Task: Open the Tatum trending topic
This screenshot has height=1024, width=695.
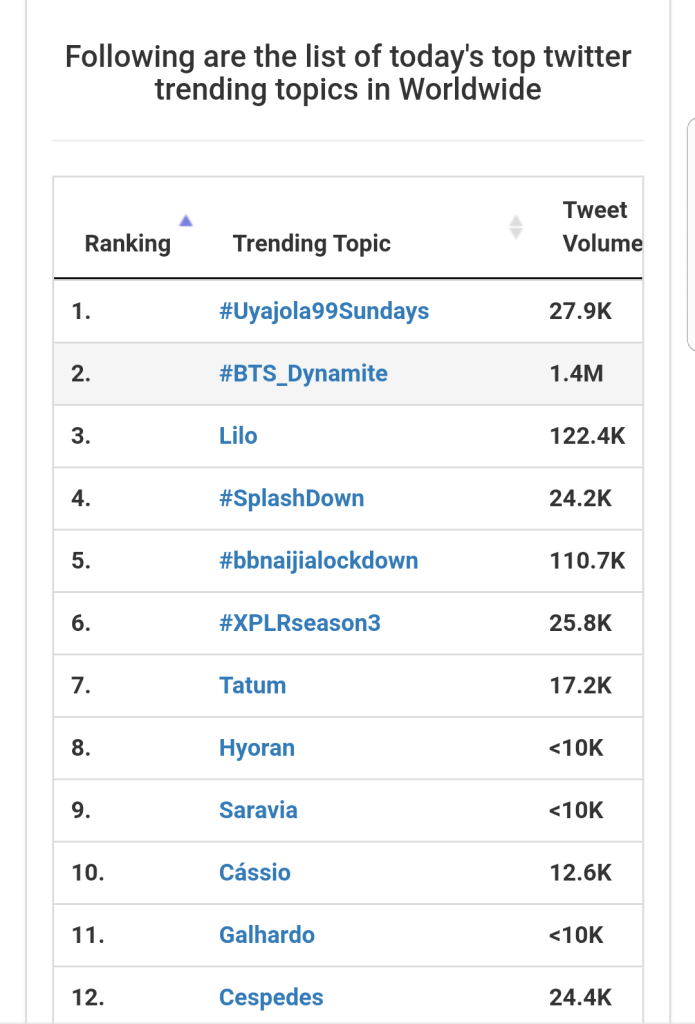Action: point(252,685)
